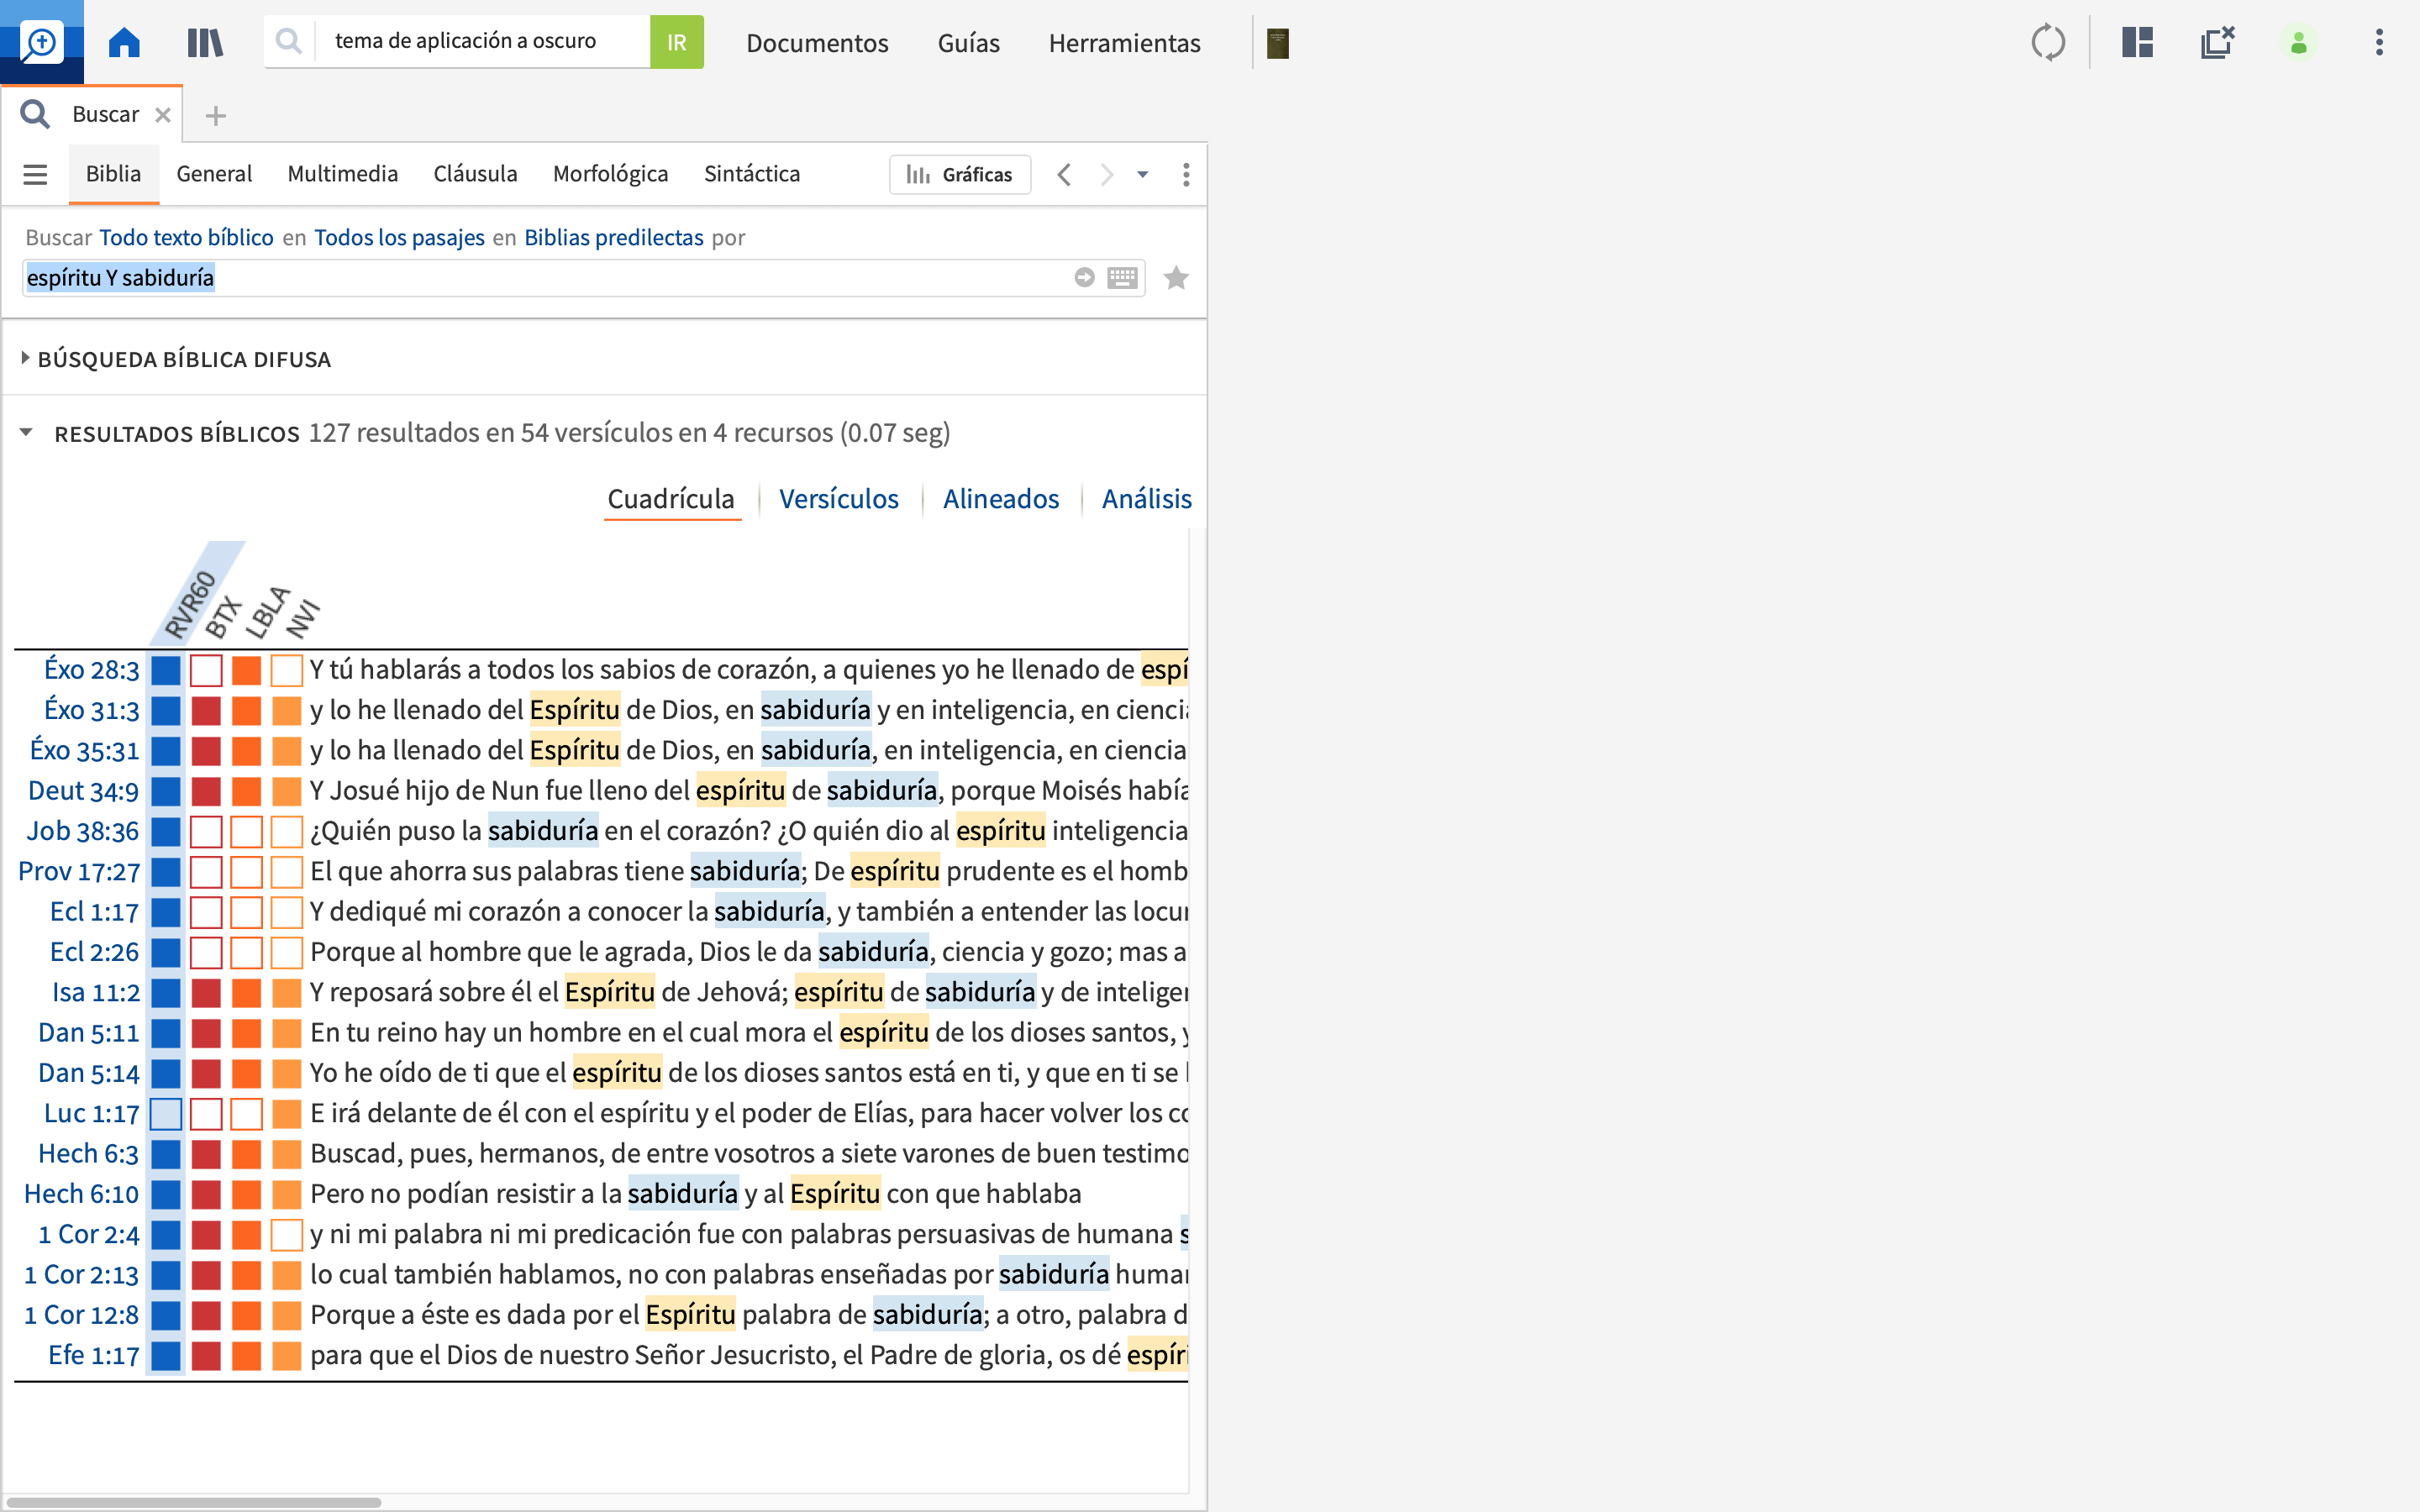Image resolution: width=2420 pixels, height=1512 pixels.
Task: Click the run search arrow icon in query box
Action: 1084,277
